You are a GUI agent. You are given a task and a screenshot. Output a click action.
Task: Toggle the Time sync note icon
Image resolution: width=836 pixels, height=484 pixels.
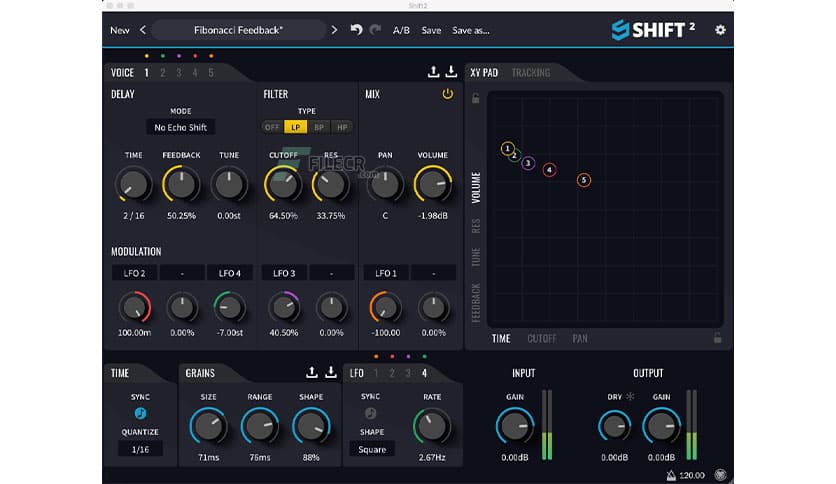(140, 413)
